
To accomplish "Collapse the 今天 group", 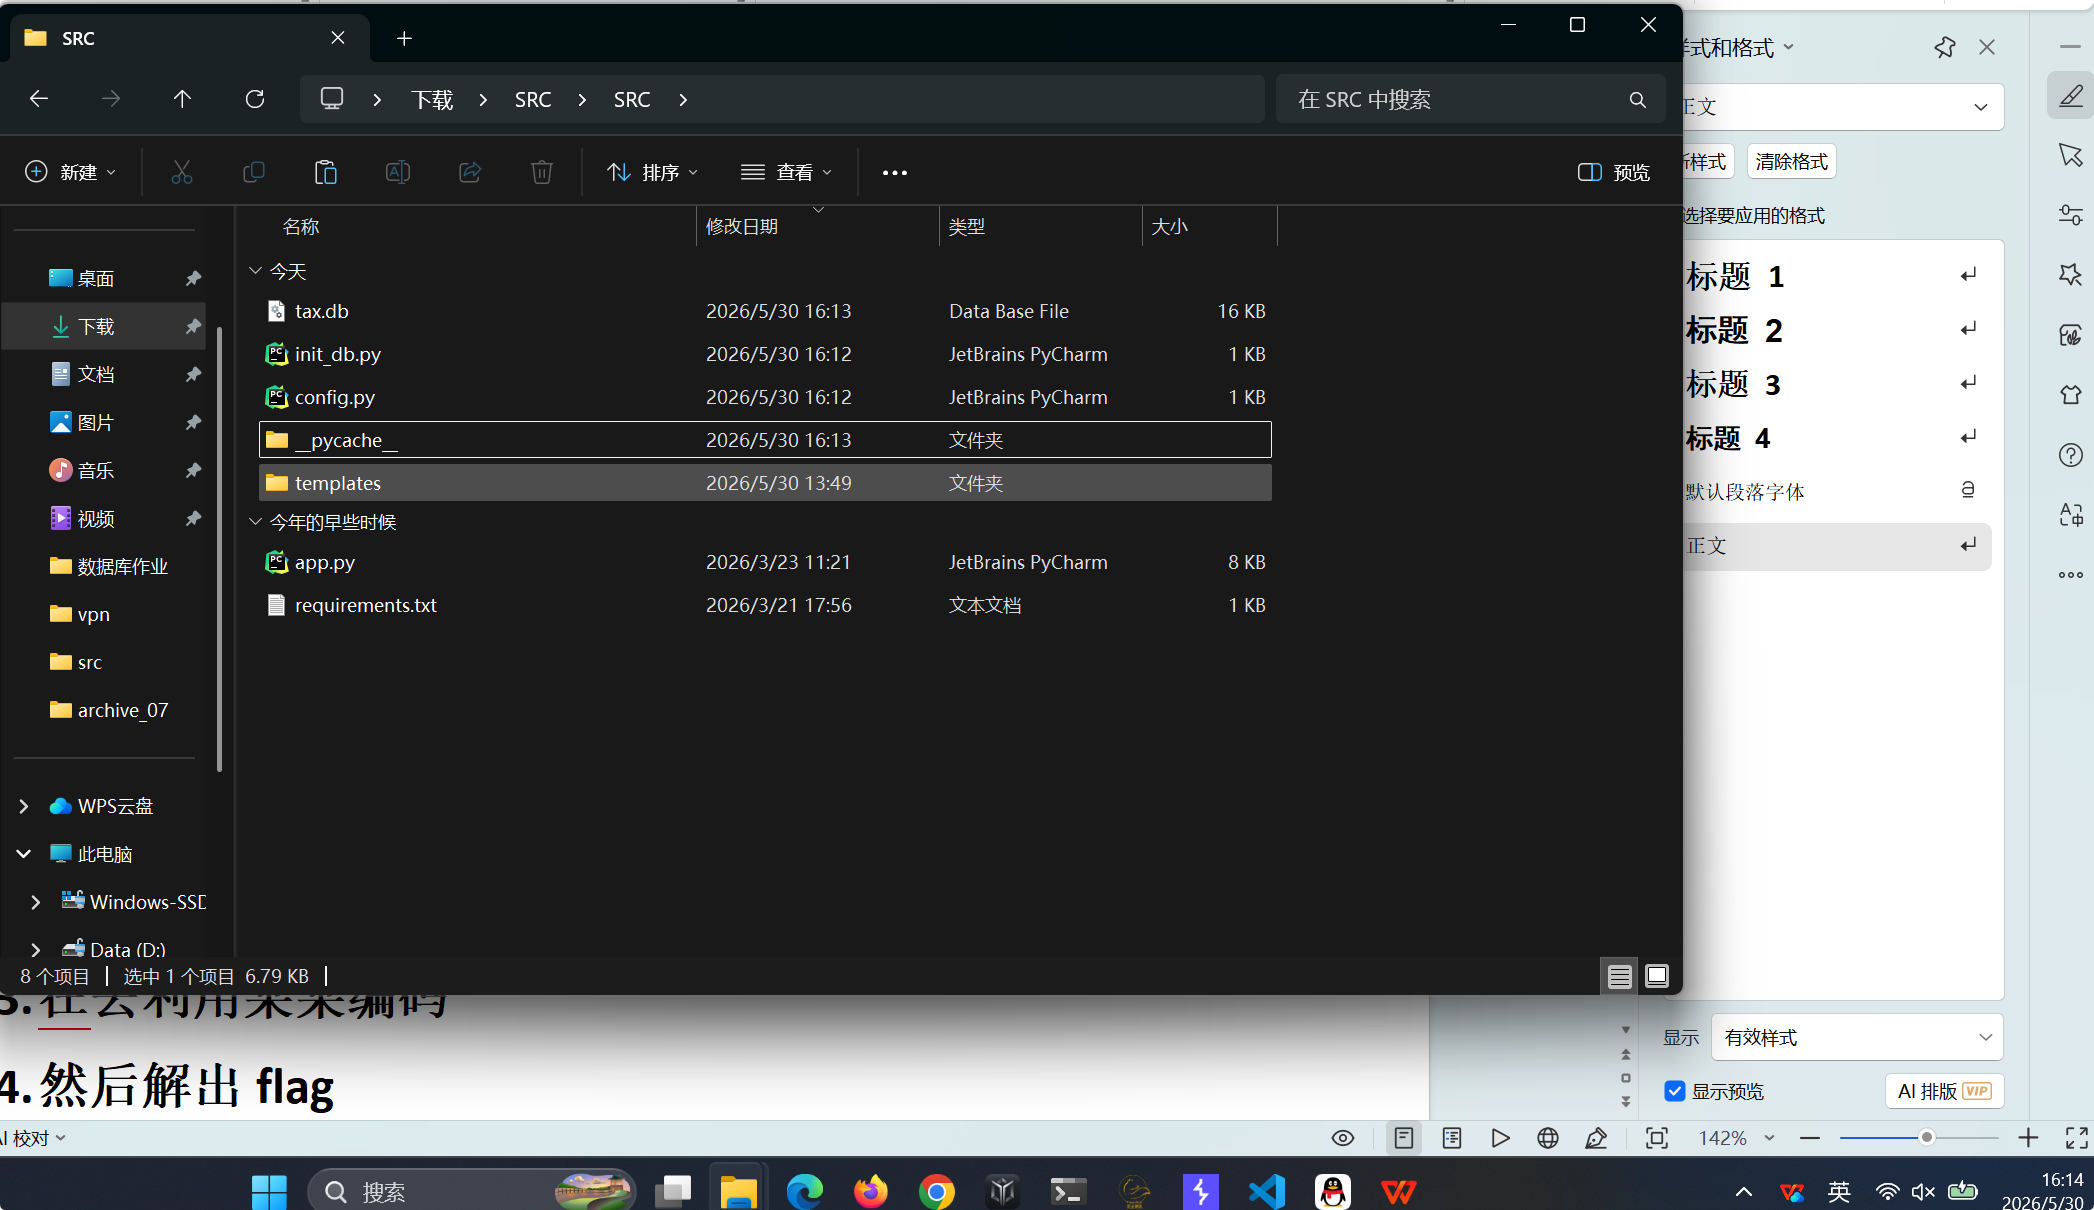I will [255, 271].
